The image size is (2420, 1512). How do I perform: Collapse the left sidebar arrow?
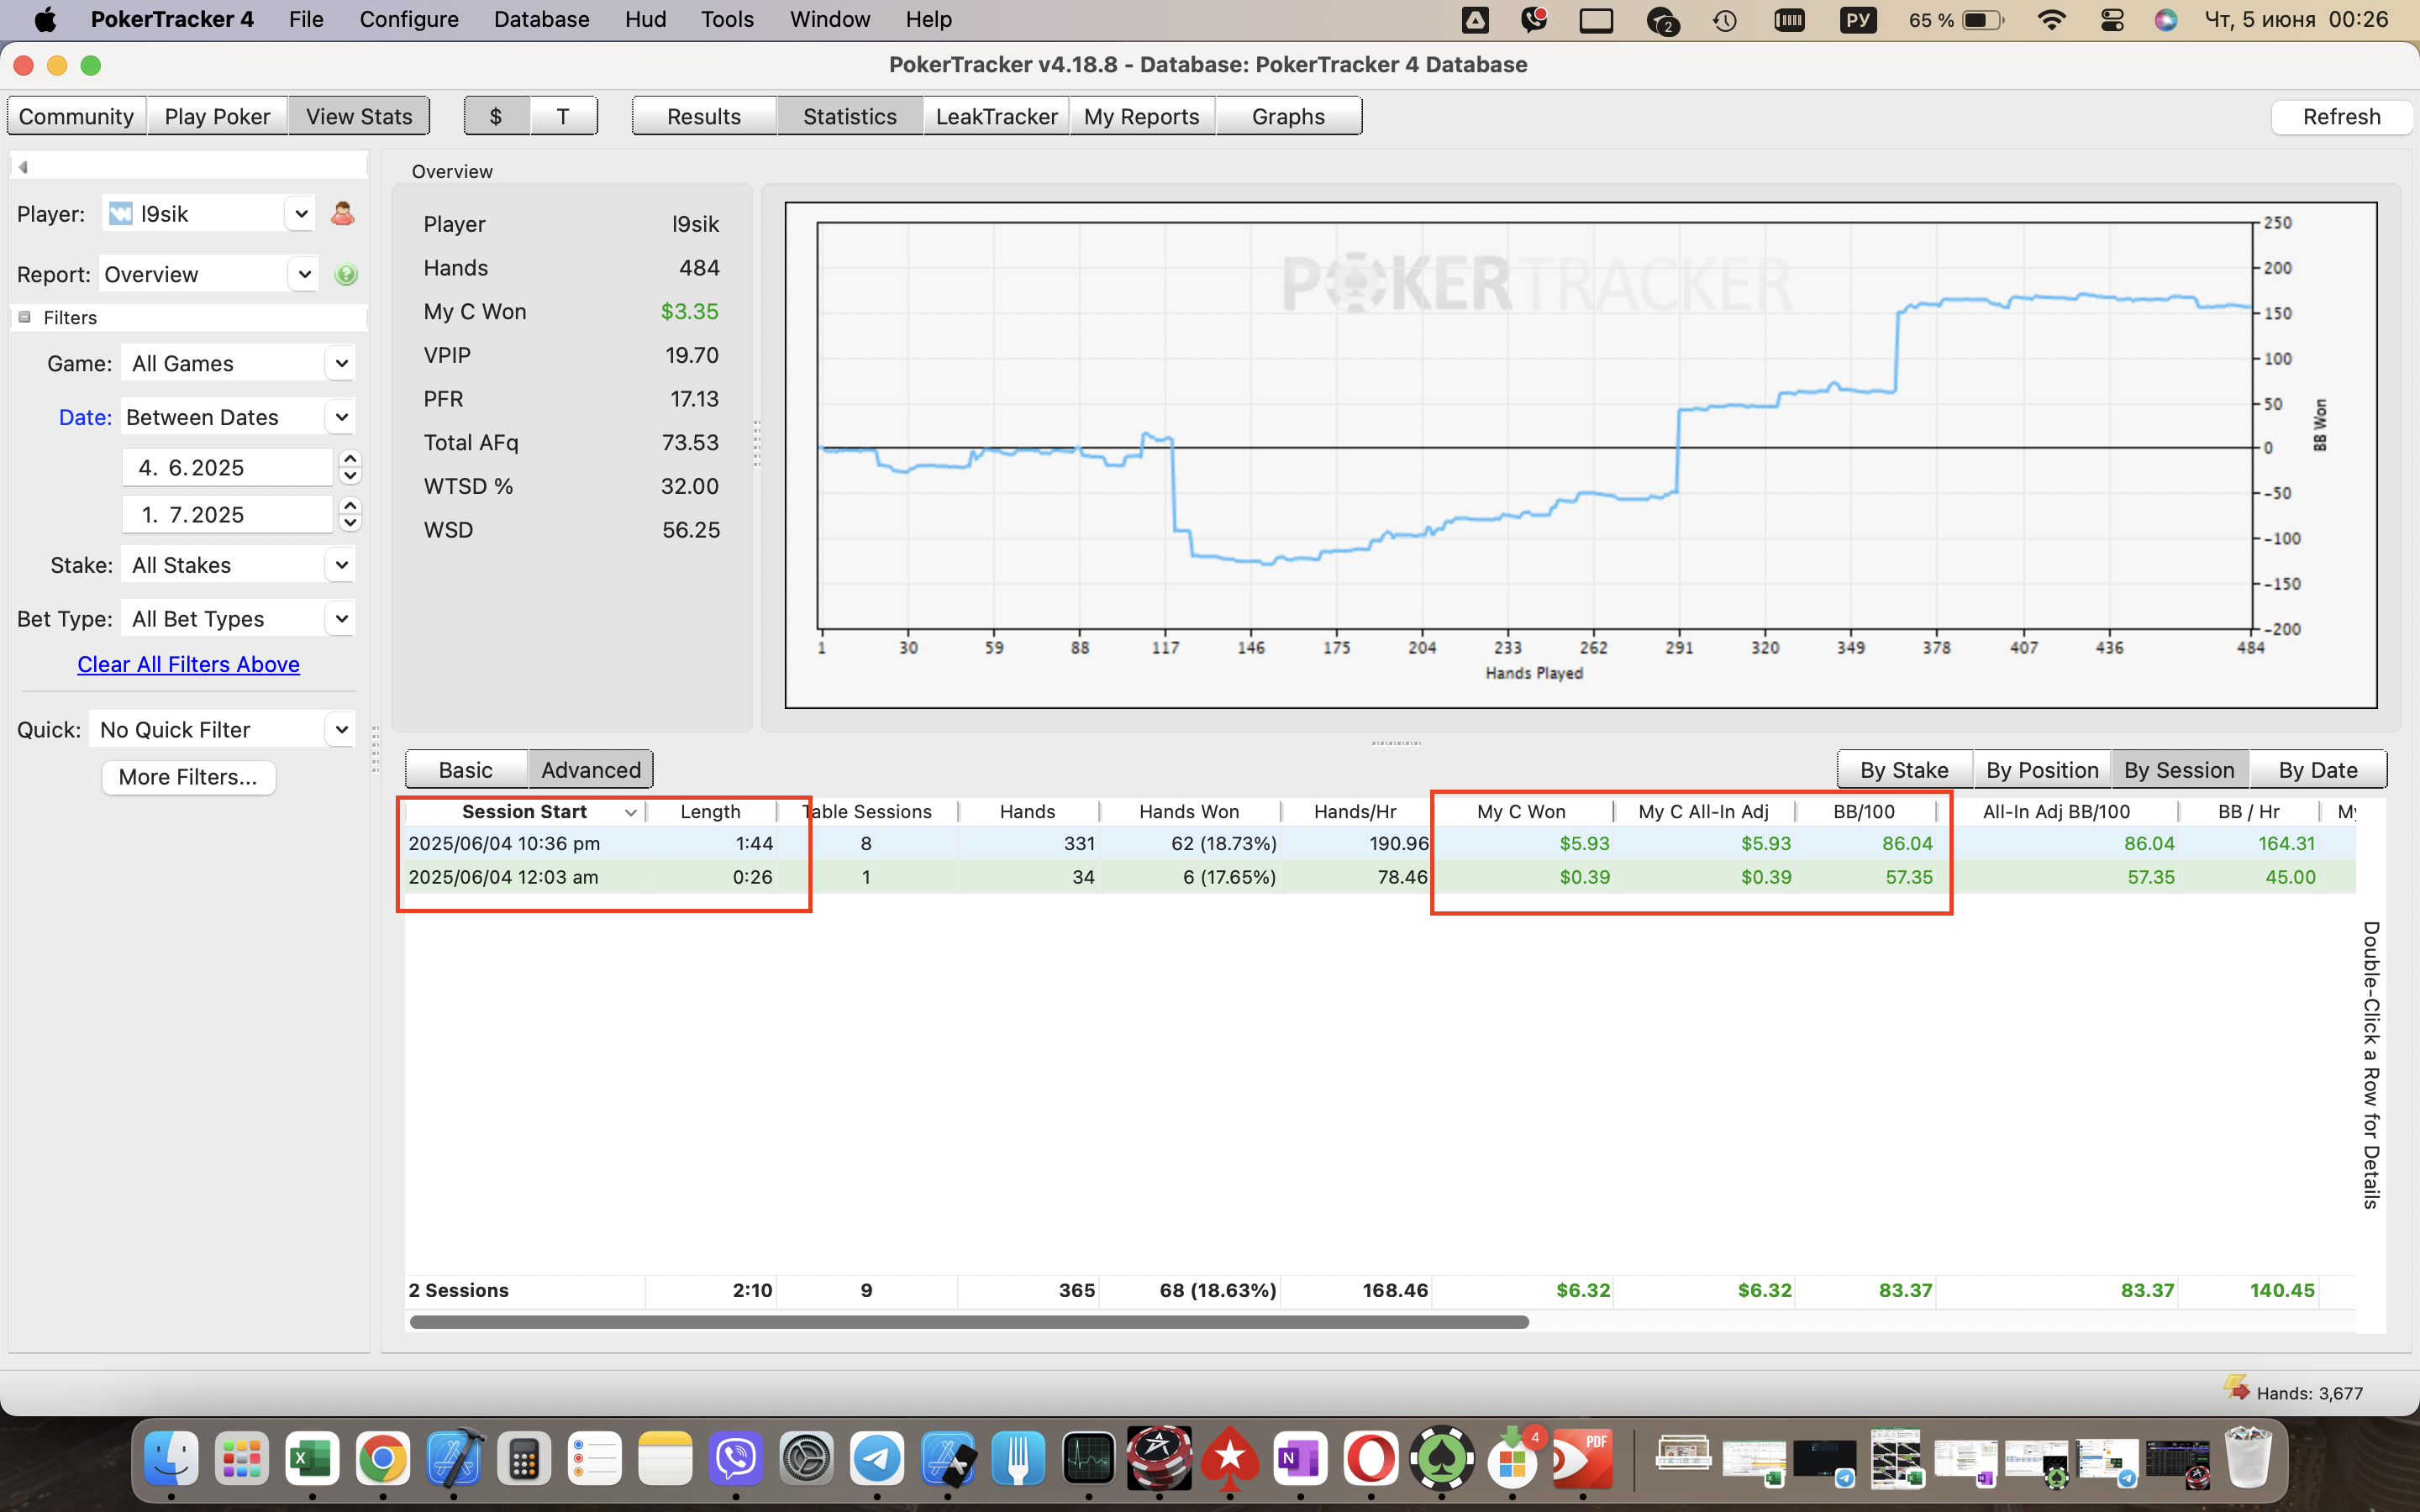coord(23,167)
